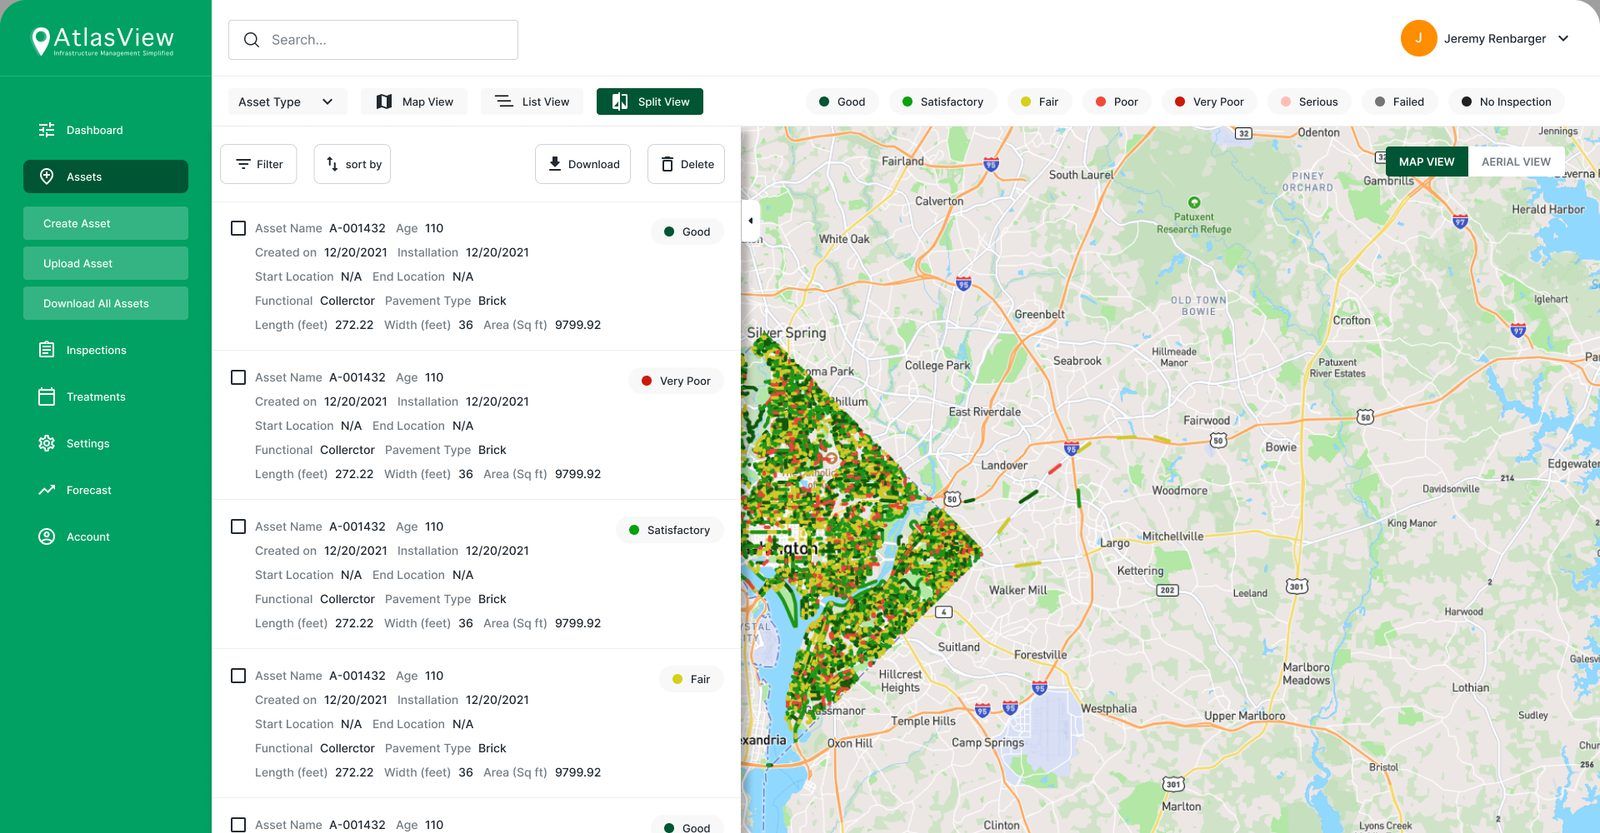Select Map View basemap toggle

pos(1427,162)
